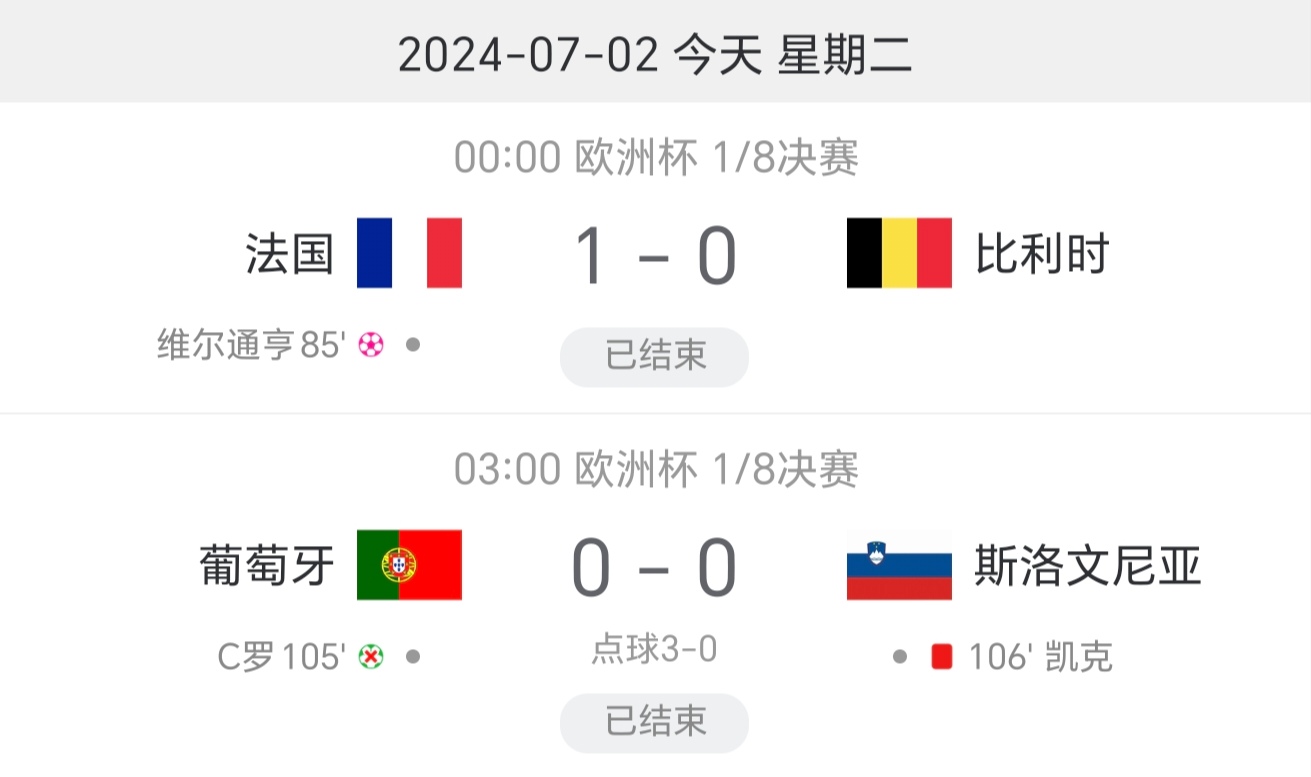The width and height of the screenshot is (1311, 777).
Task: Click the Belgium flag icon
Action: click(x=899, y=253)
